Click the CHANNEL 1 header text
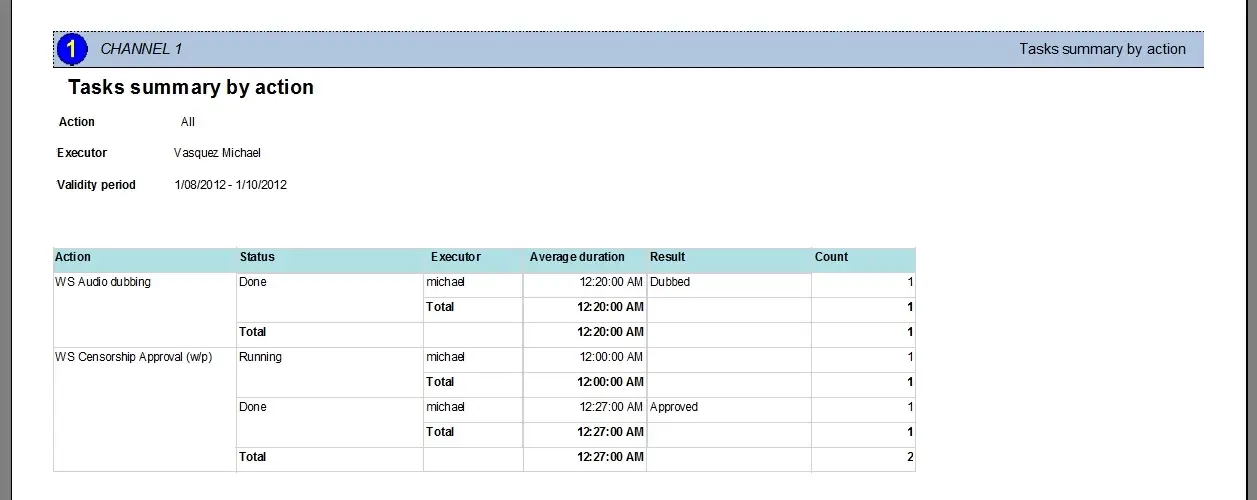 click(x=141, y=49)
